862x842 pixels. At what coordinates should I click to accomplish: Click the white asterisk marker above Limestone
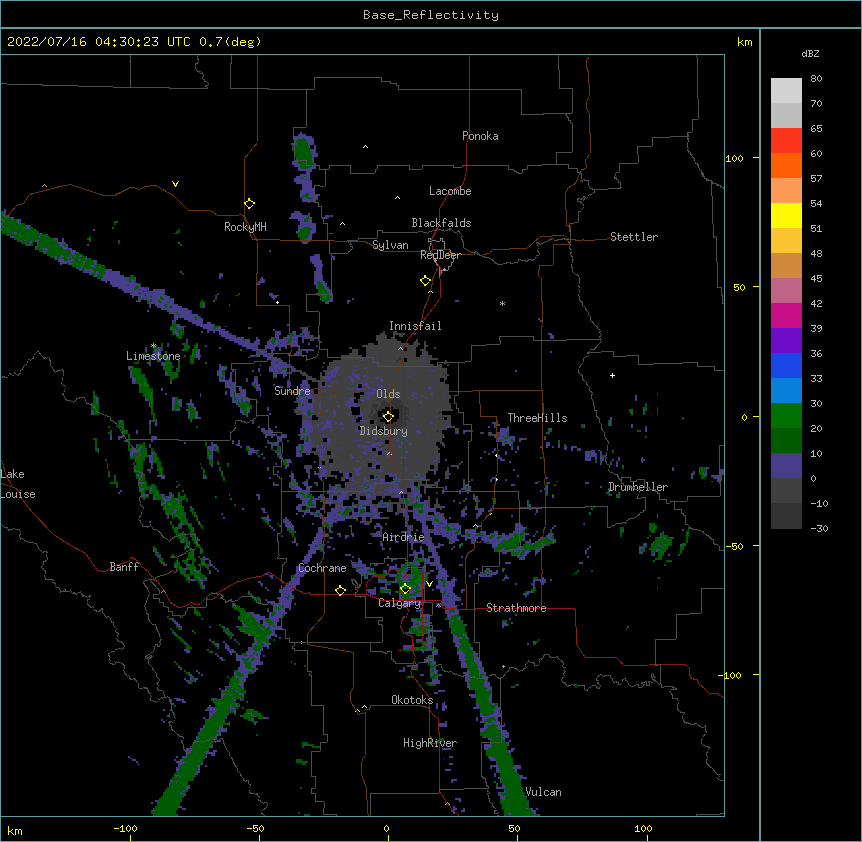click(x=153, y=346)
